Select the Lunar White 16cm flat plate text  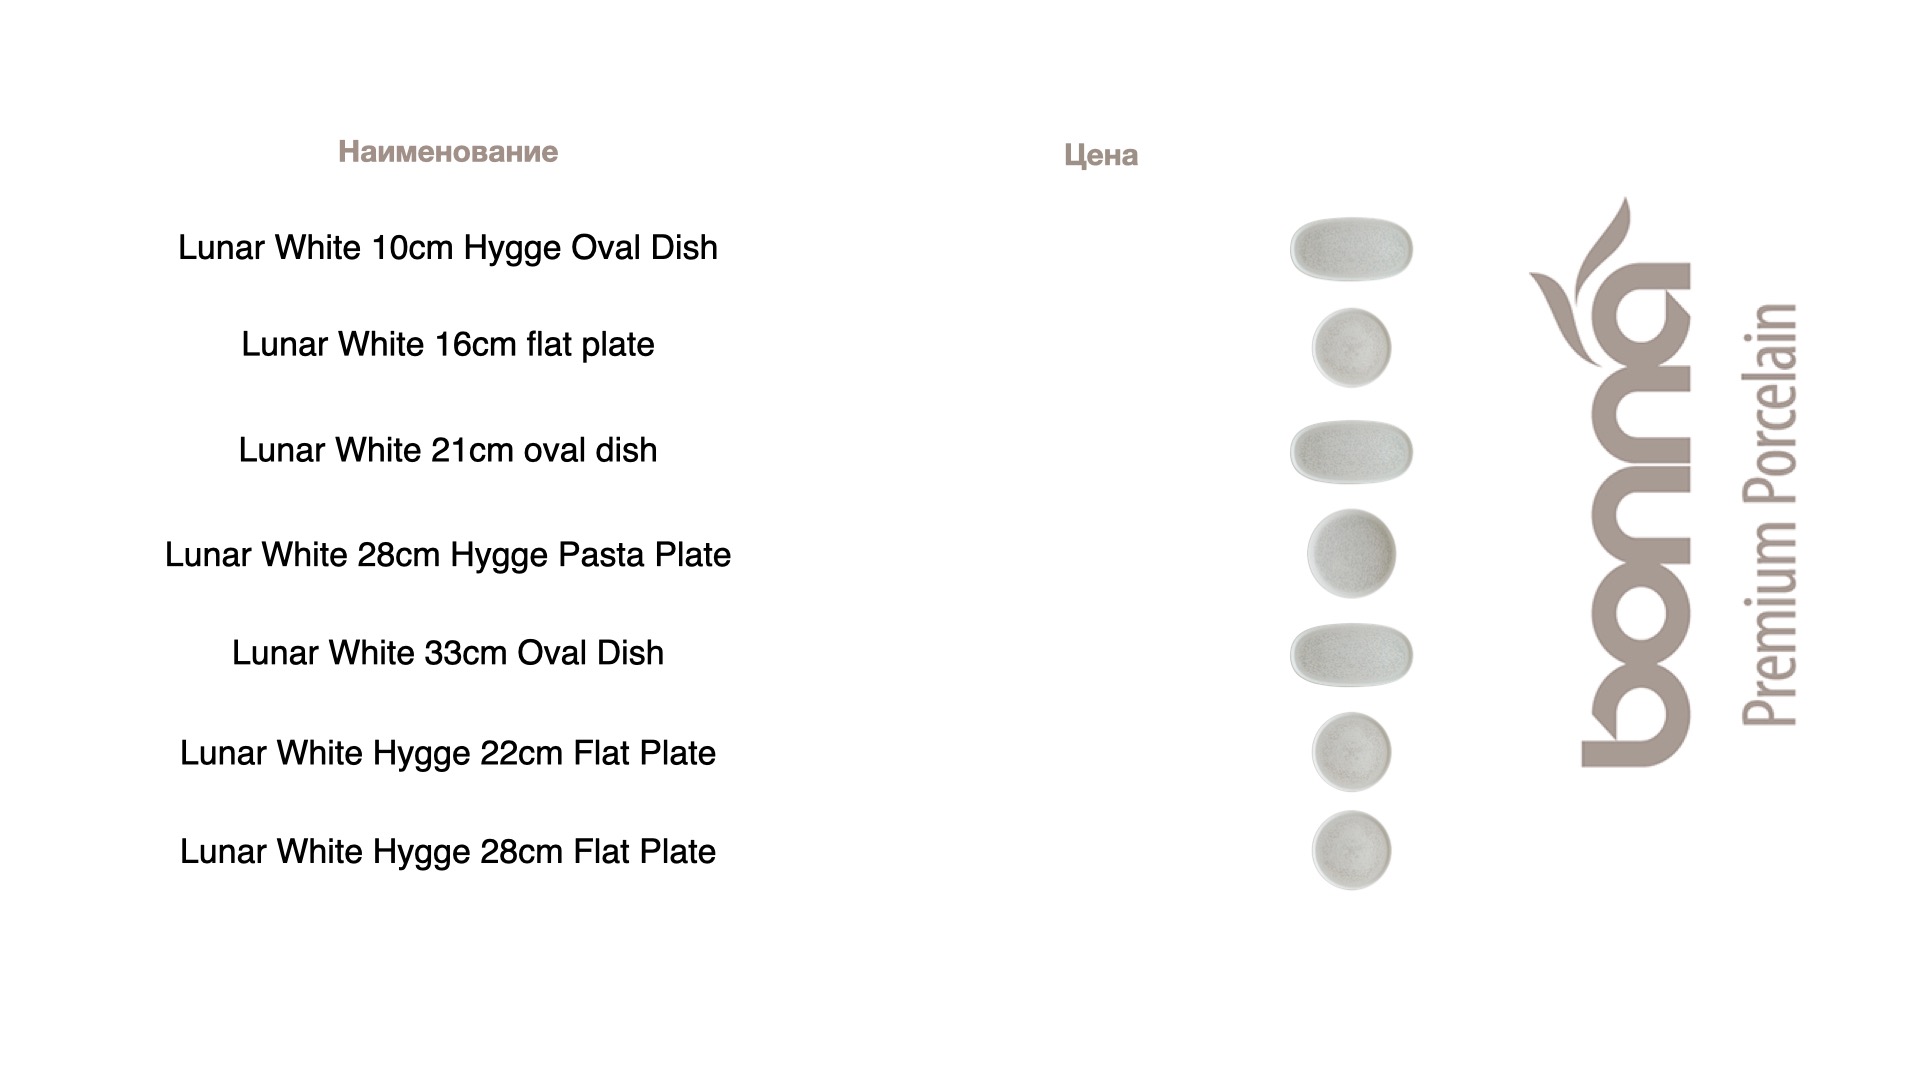[x=448, y=344]
